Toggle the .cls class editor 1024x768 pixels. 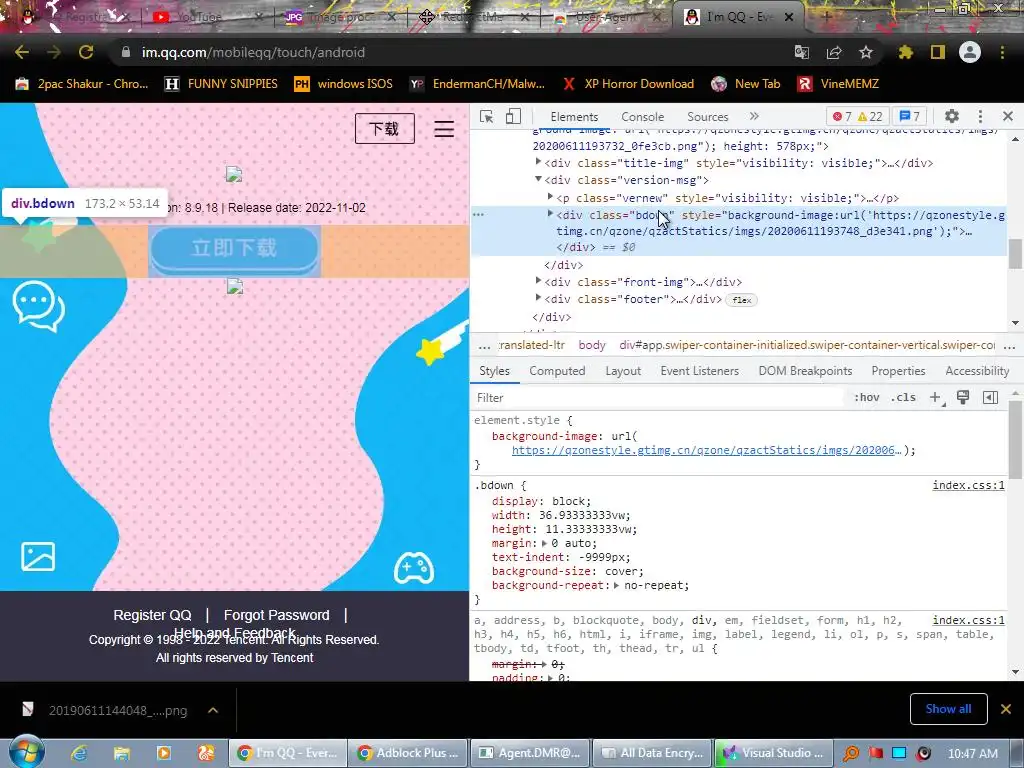pyautogui.click(x=903, y=397)
